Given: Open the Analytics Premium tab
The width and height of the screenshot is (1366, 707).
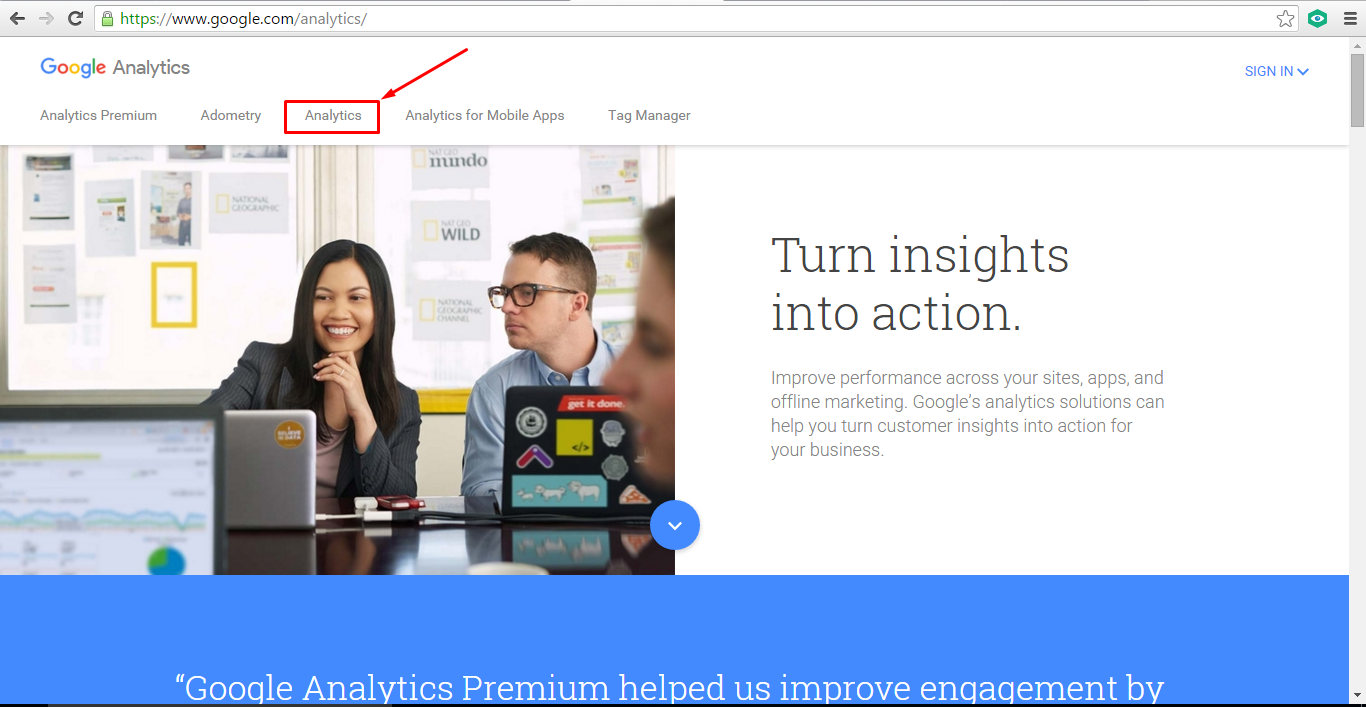Looking at the screenshot, I should [x=98, y=115].
